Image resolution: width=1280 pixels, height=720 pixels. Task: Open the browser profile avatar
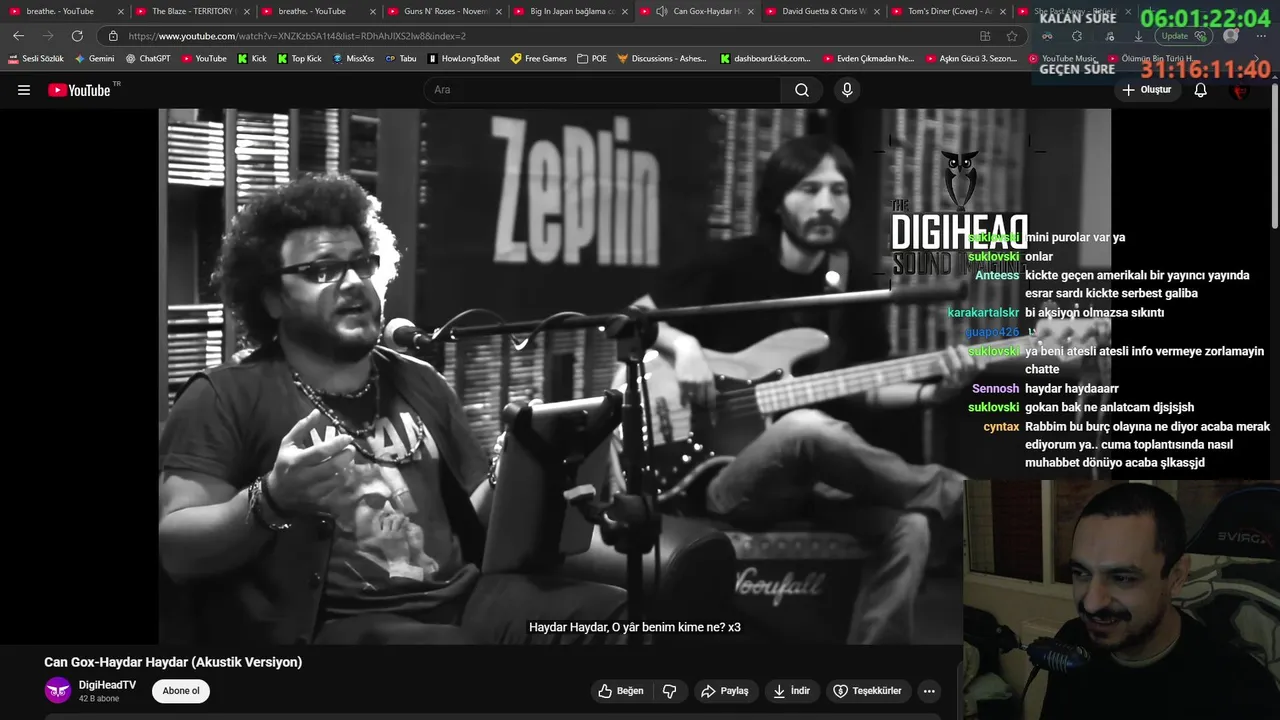1231,36
